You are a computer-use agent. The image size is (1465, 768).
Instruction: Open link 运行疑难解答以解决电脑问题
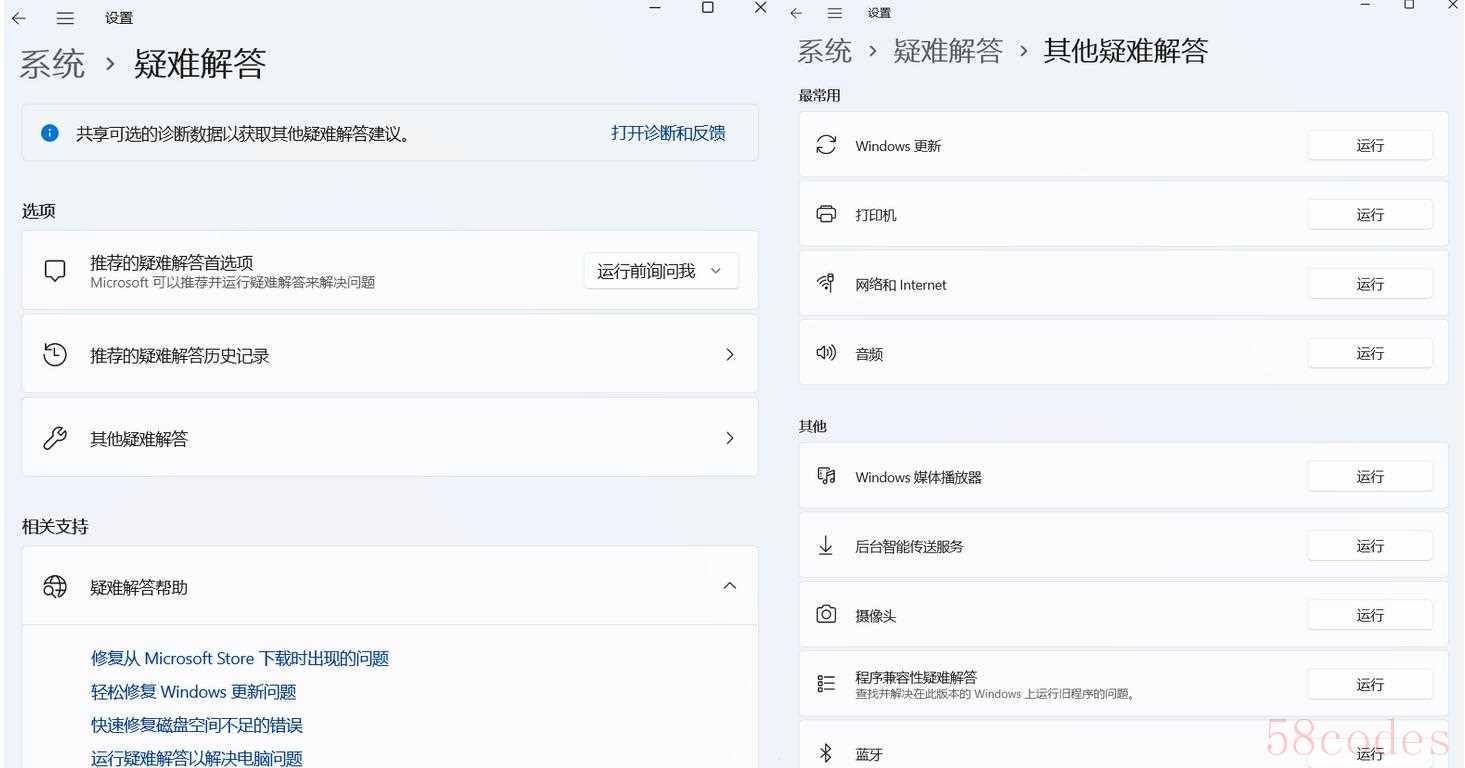pyautogui.click(x=197, y=758)
